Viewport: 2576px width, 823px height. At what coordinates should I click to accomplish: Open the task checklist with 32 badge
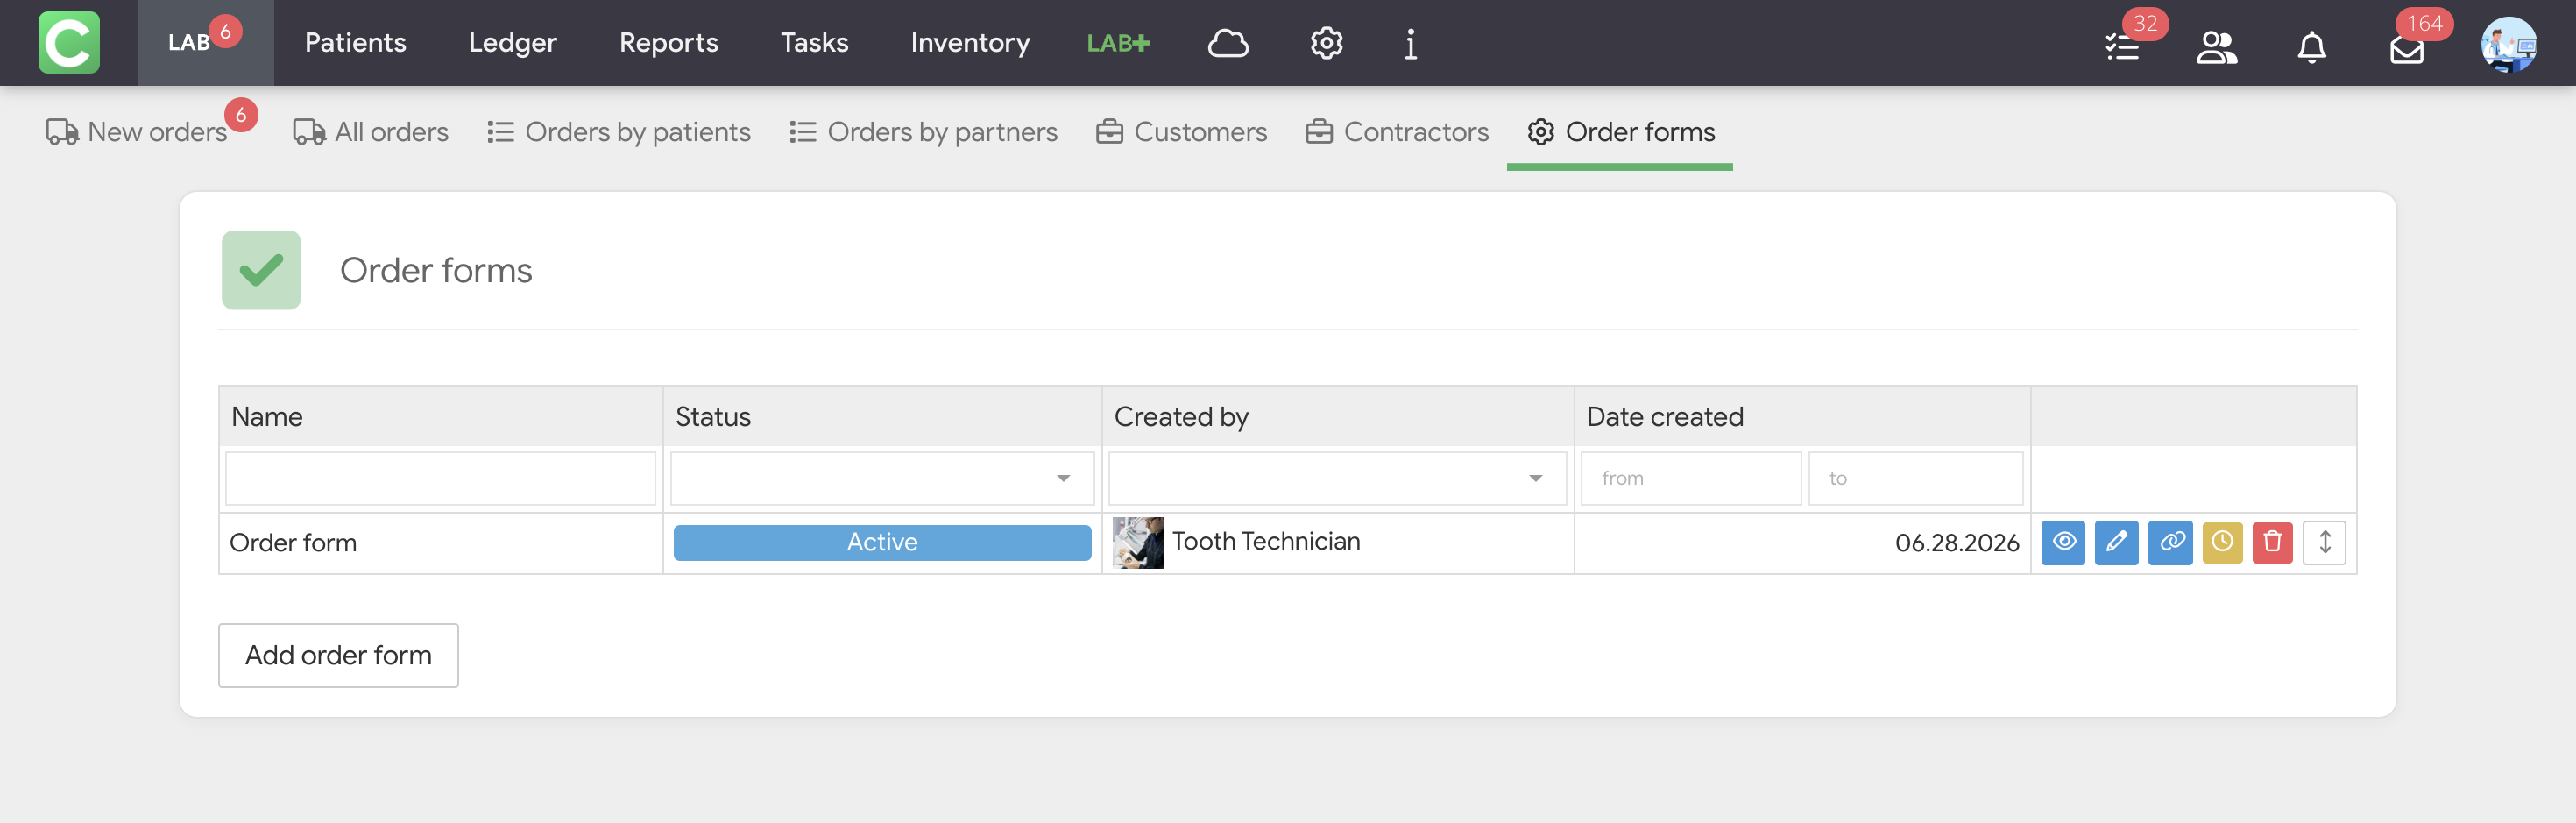[2122, 46]
